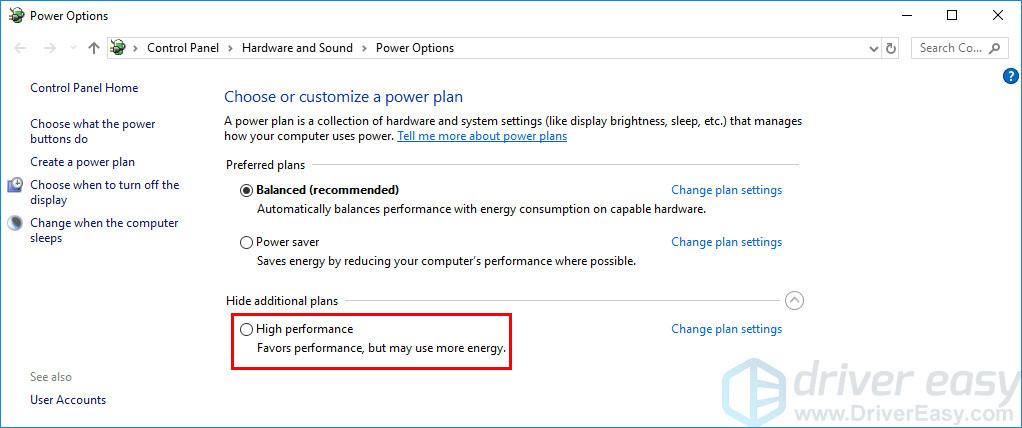
Task: Click the Search Control Panel field
Action: [949, 48]
